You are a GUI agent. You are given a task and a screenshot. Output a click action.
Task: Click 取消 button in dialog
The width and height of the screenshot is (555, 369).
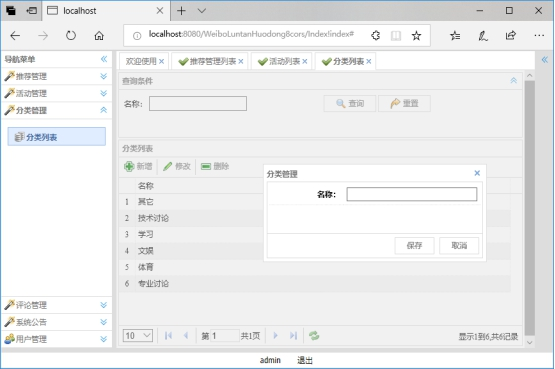459,245
